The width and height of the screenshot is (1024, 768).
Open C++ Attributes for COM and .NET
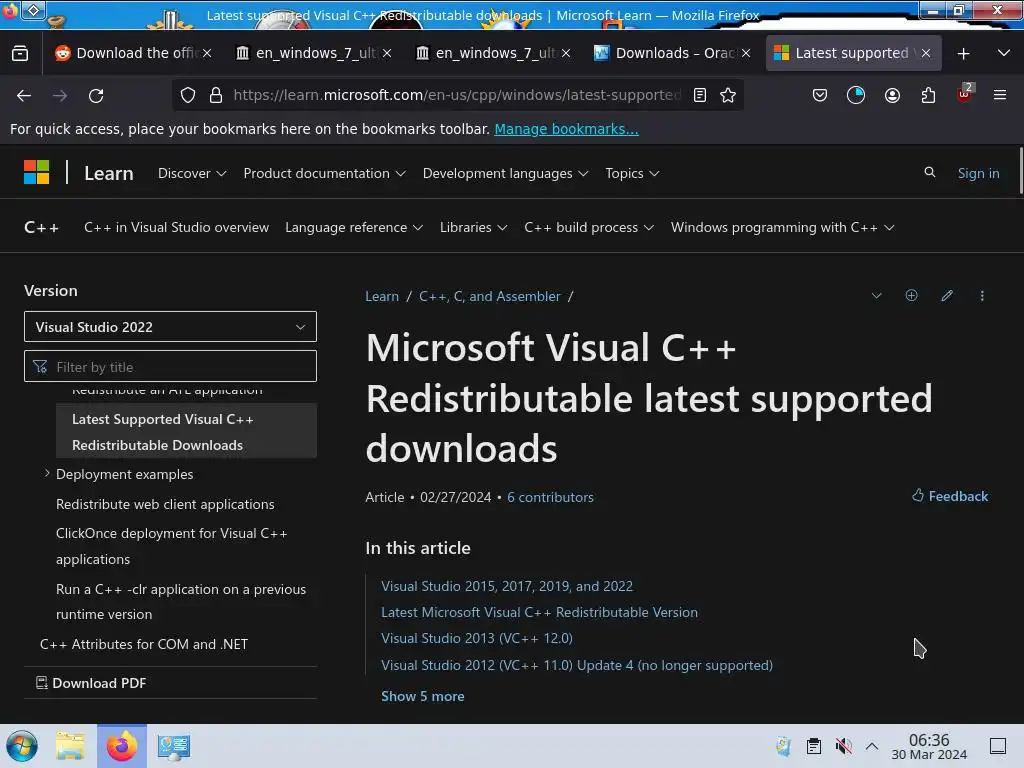(144, 644)
